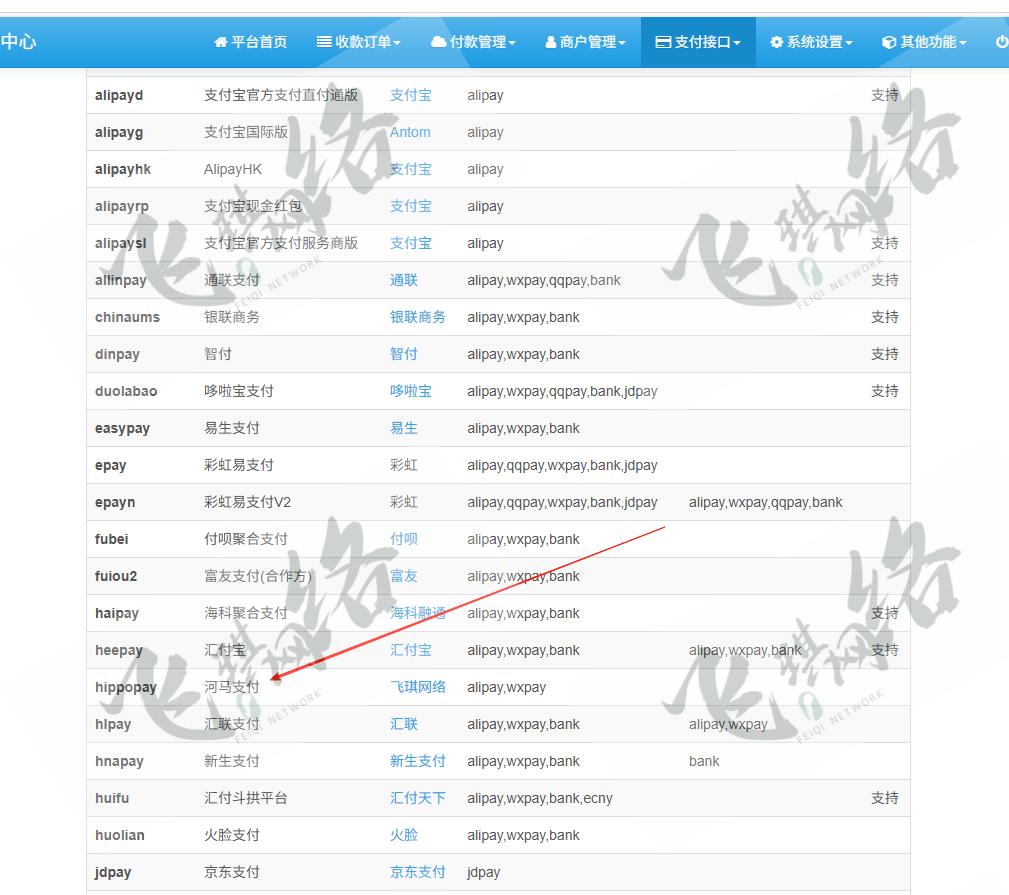Open the 智付 link in dinpay row

click(403, 354)
